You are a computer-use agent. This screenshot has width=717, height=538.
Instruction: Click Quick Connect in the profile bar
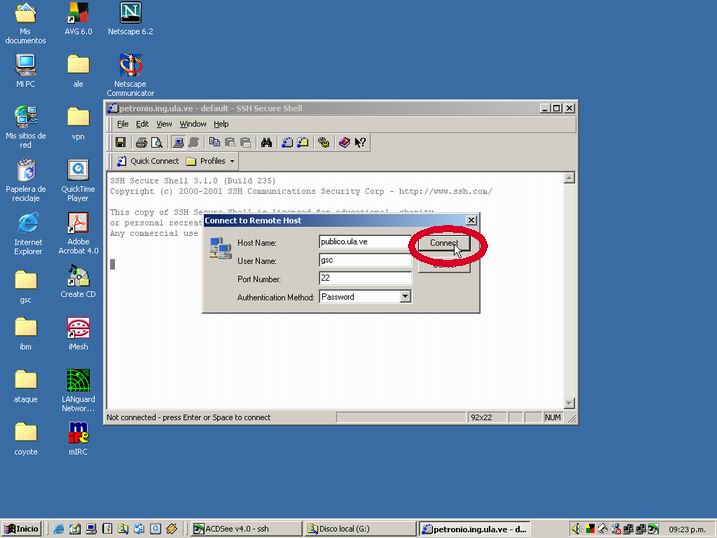click(148, 161)
